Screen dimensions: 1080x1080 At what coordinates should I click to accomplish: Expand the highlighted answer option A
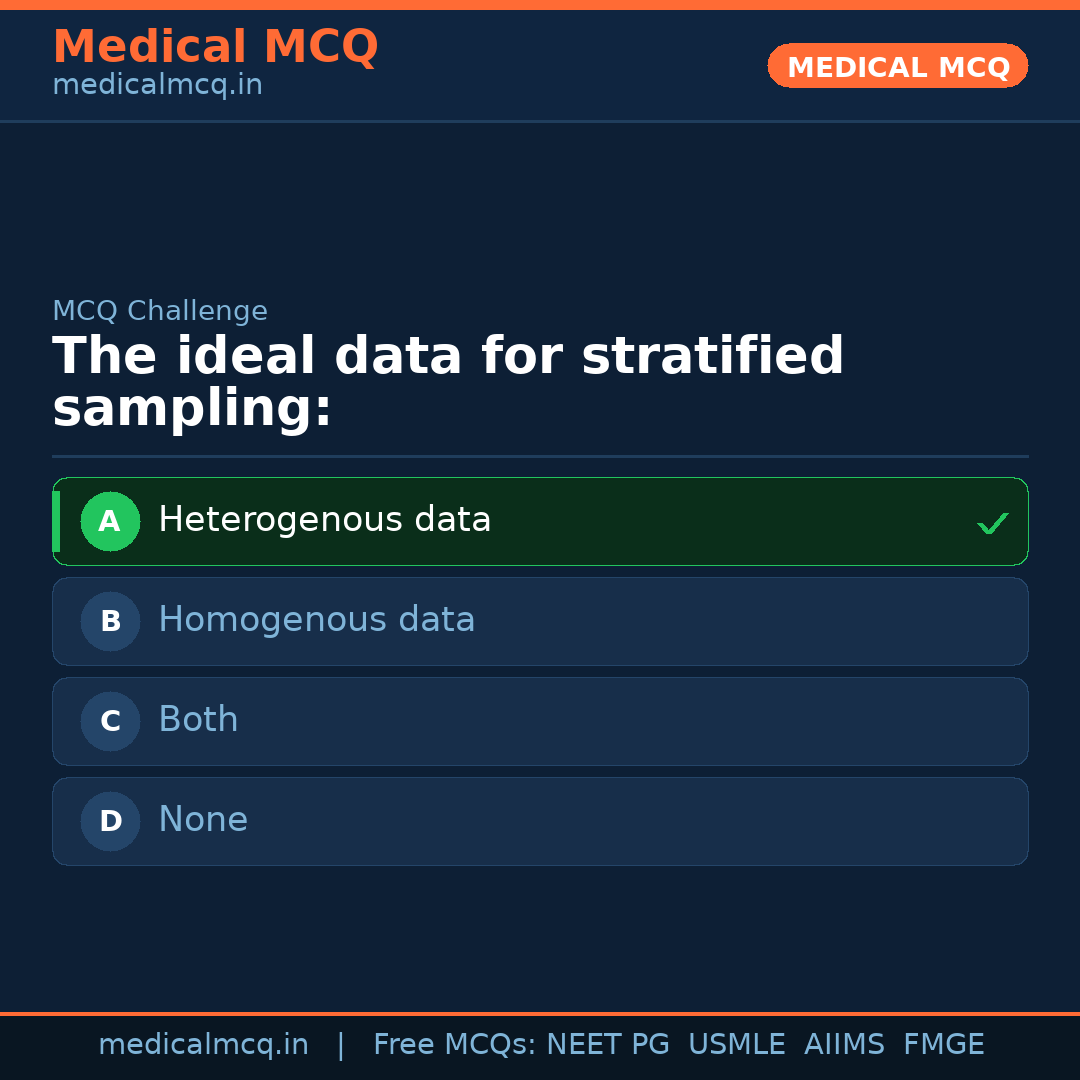click(x=540, y=521)
